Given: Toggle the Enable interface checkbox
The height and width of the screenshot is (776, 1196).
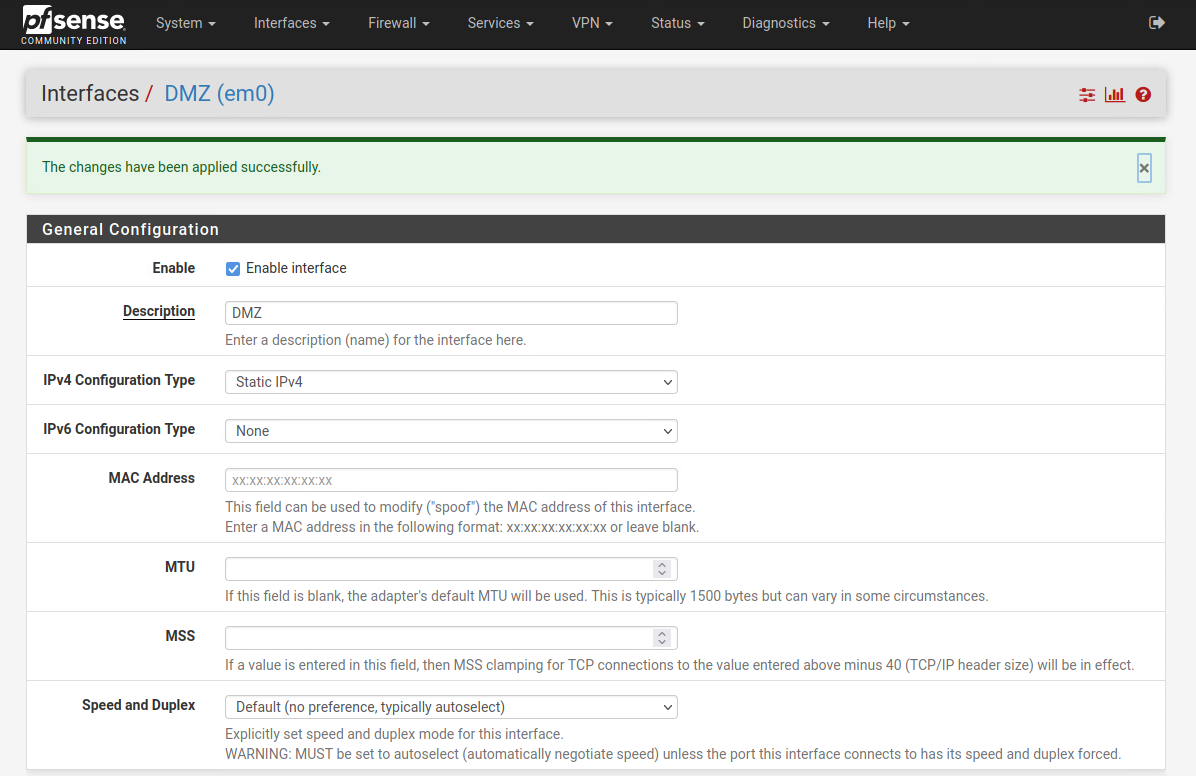Looking at the screenshot, I should point(233,269).
